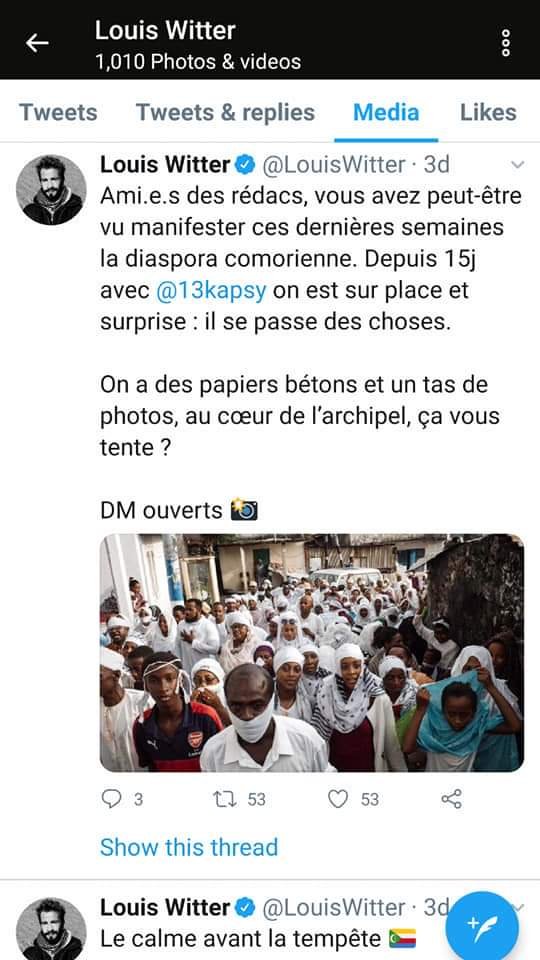This screenshot has width=540, height=960.
Task: Tap the verified badge next to Louis Witter
Action: [x=245, y=165]
